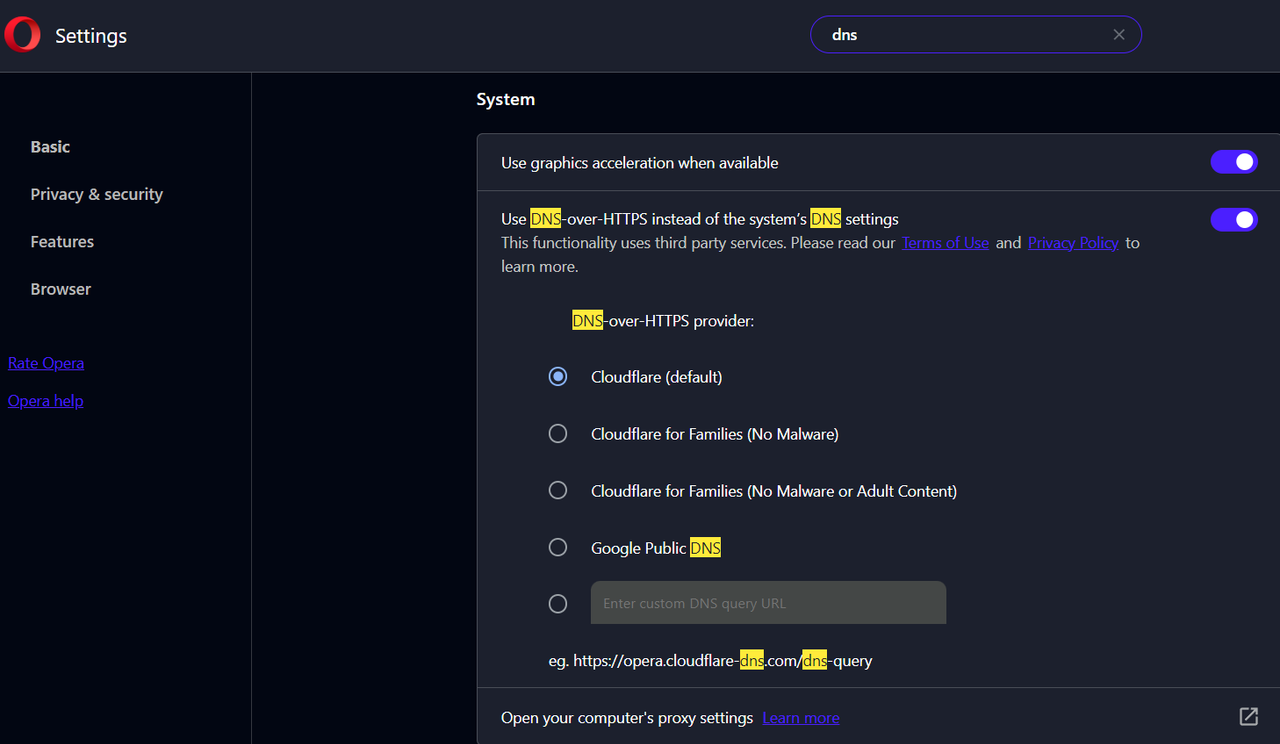The height and width of the screenshot is (744, 1280).
Task: Open the Privacy Policy link
Action: coord(1073,243)
